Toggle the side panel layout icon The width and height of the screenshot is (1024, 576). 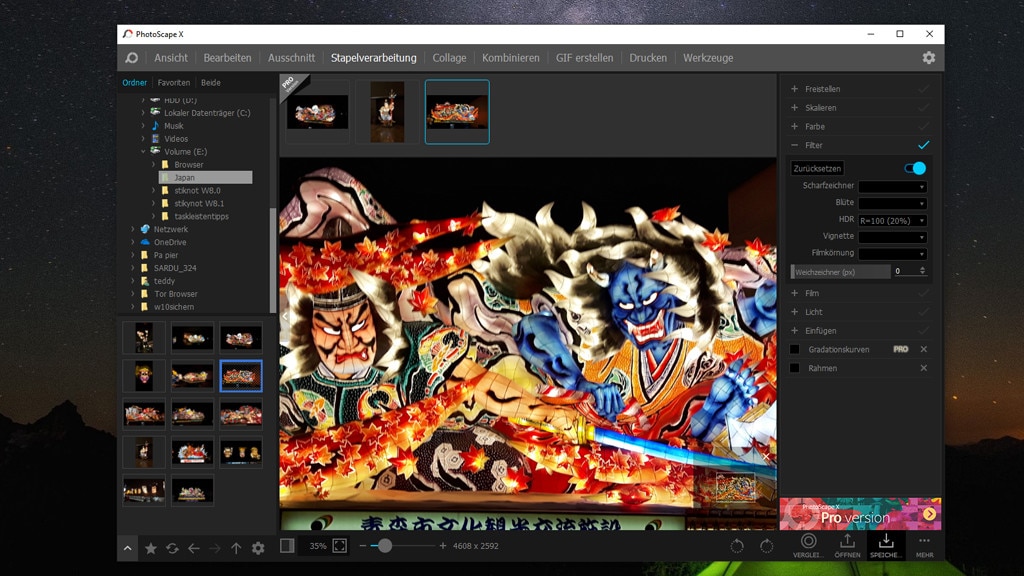pos(287,546)
